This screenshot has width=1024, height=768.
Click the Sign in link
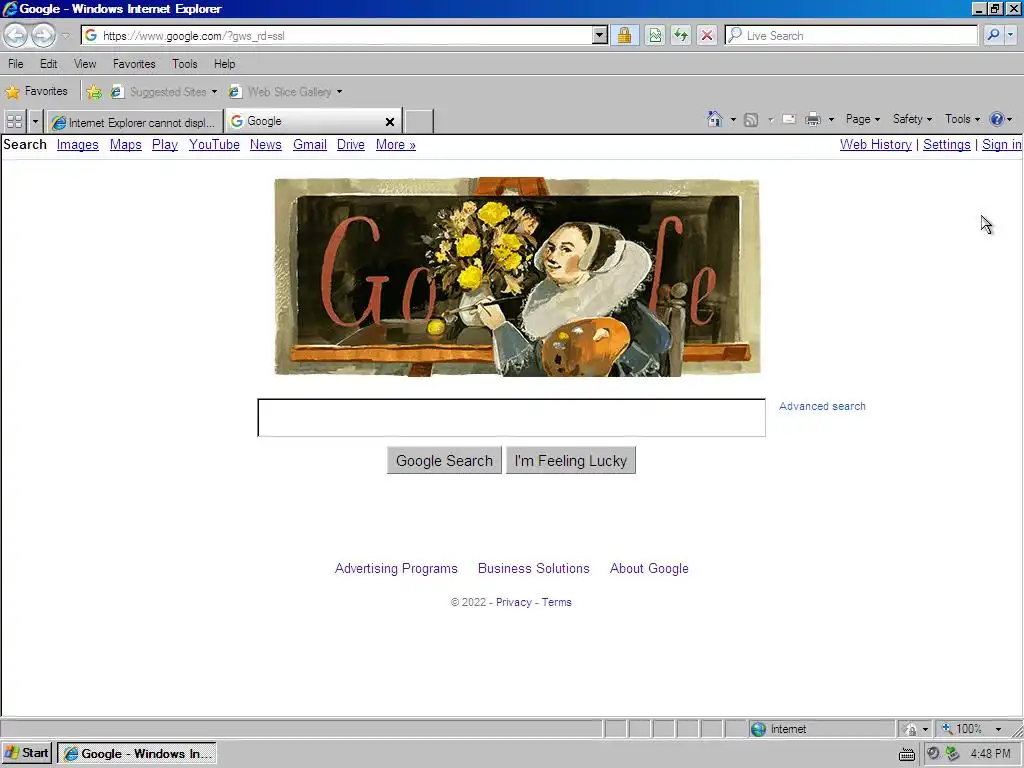coord(1001,145)
